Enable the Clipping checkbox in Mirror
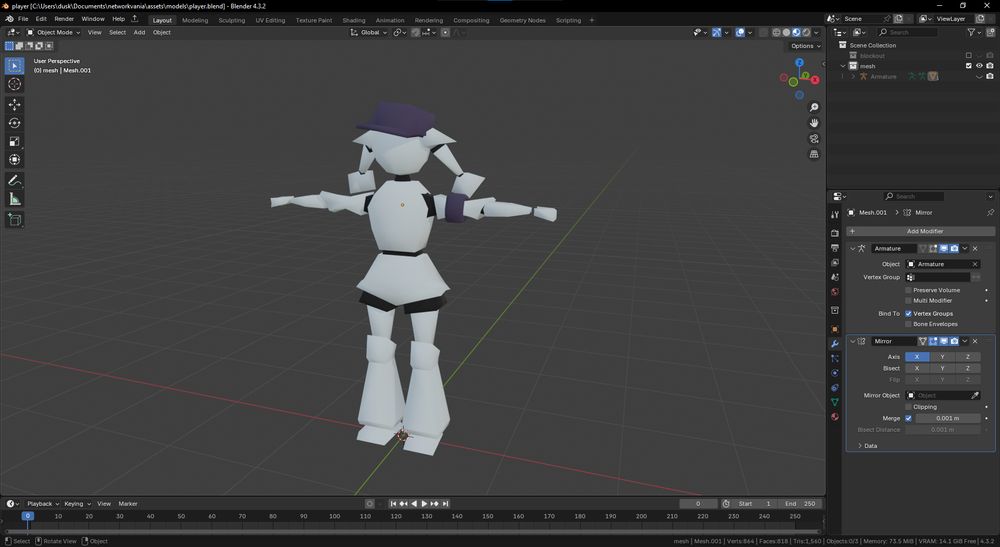 tap(908, 407)
